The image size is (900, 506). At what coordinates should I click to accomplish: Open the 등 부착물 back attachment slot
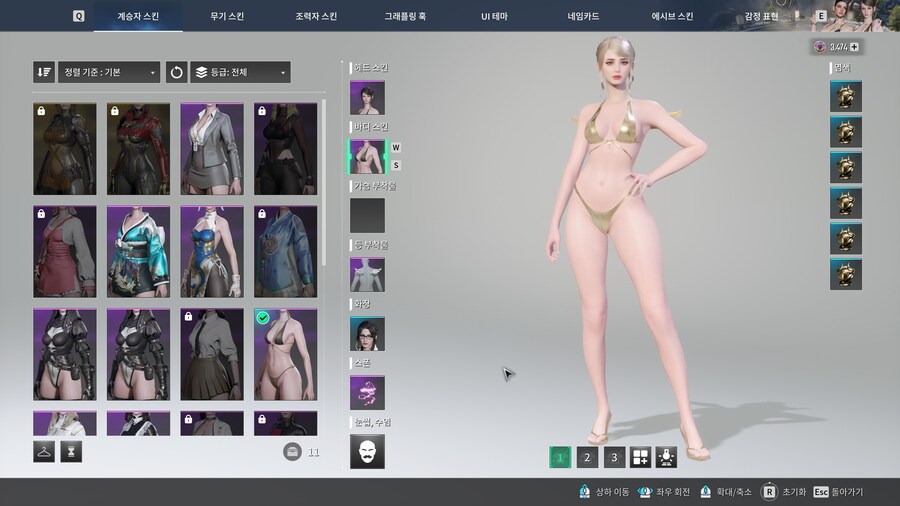(x=367, y=274)
